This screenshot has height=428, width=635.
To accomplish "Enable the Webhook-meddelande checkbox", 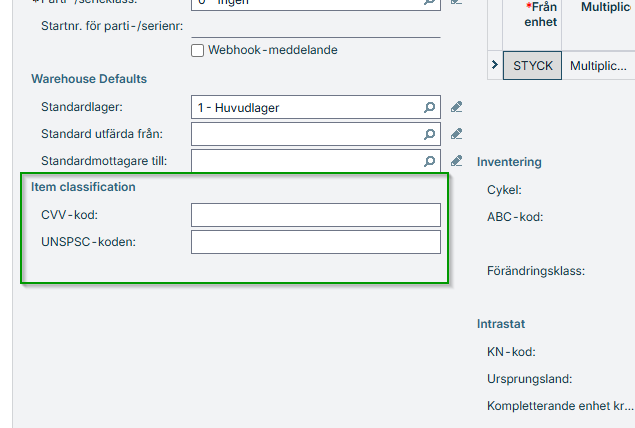I will 198,50.
